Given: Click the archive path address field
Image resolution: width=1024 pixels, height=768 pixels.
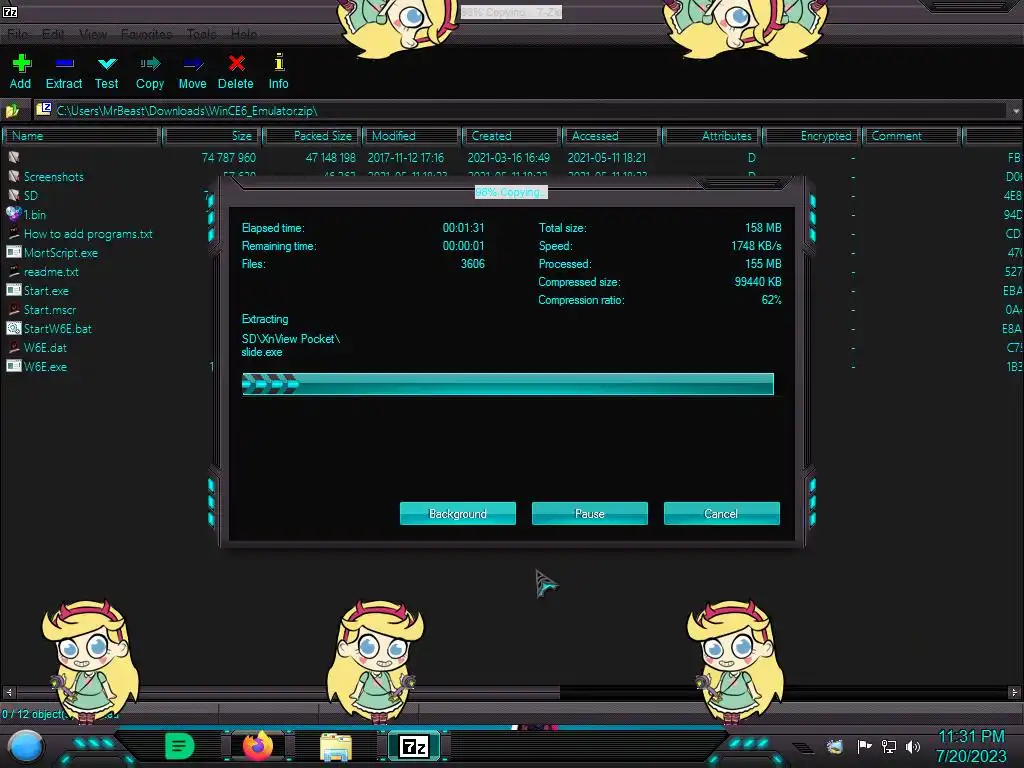Looking at the screenshot, I should pos(521,111).
